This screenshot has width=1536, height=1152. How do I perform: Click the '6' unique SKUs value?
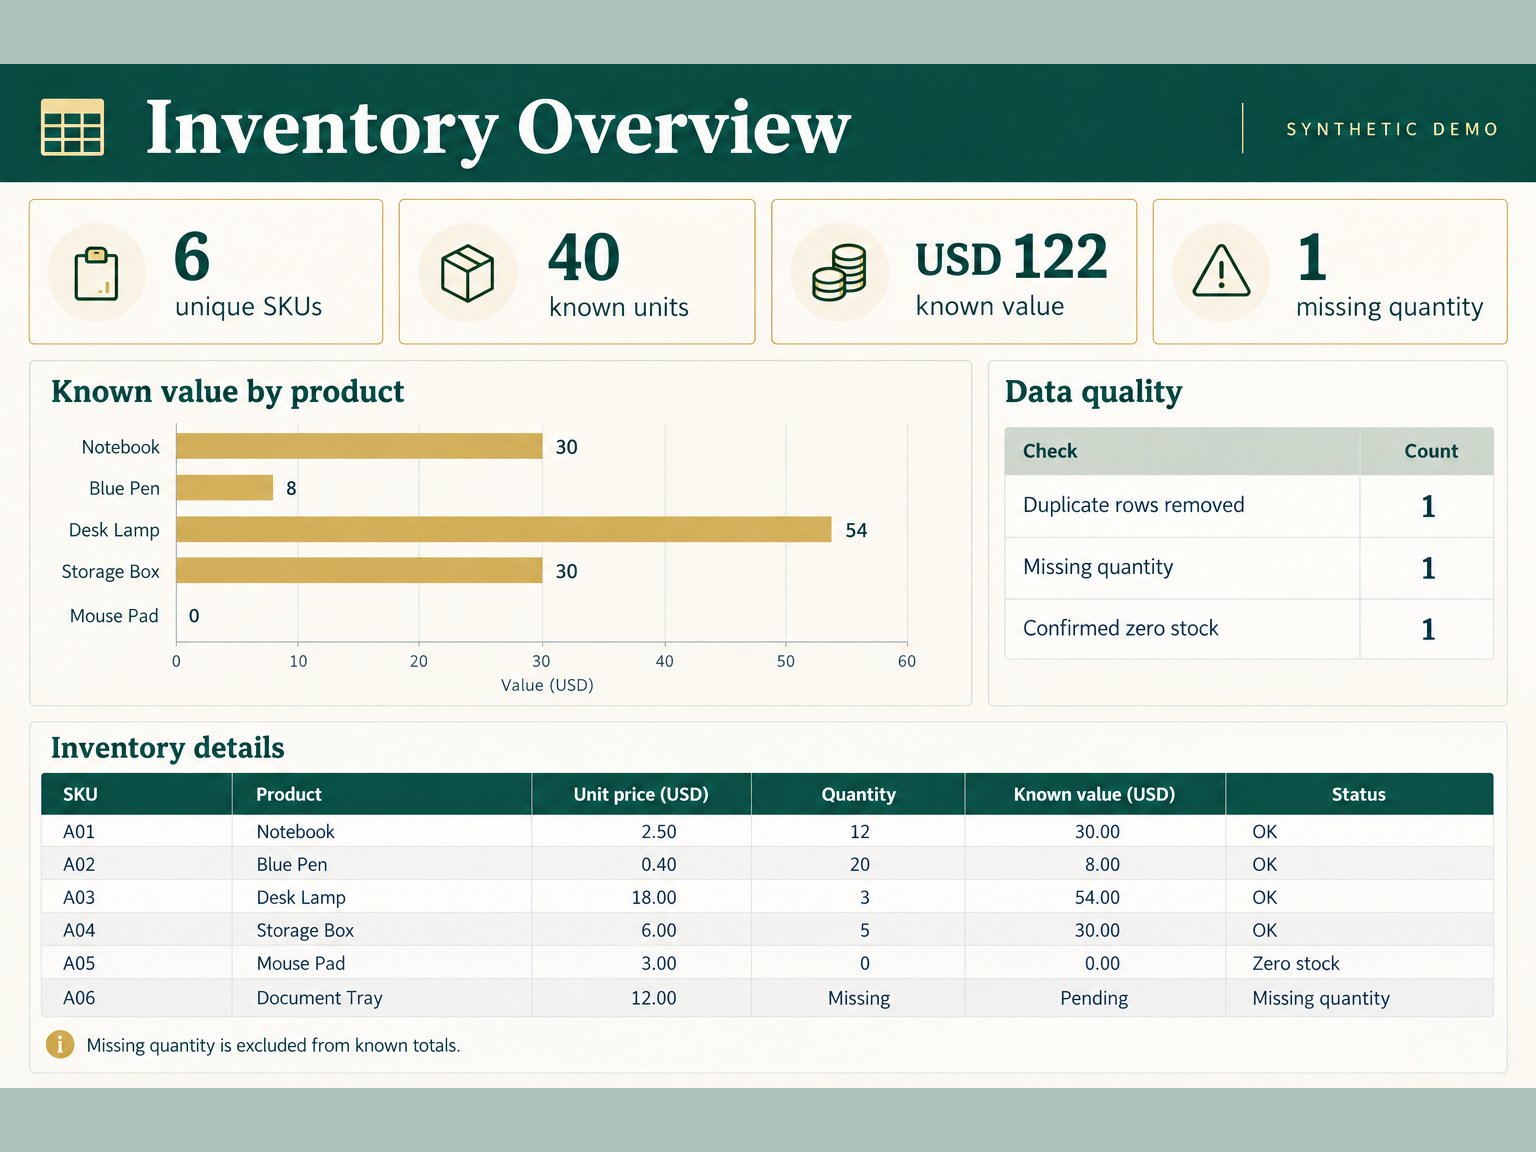pos(192,256)
